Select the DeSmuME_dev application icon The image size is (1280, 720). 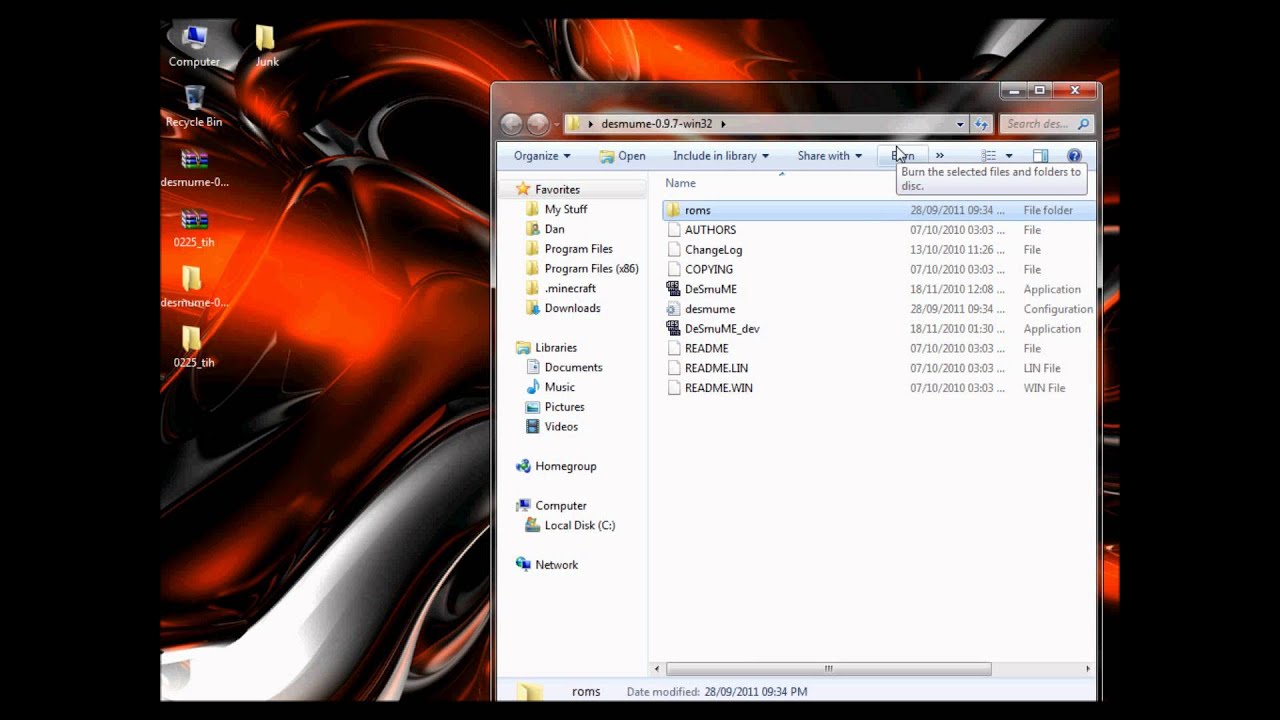(673, 328)
